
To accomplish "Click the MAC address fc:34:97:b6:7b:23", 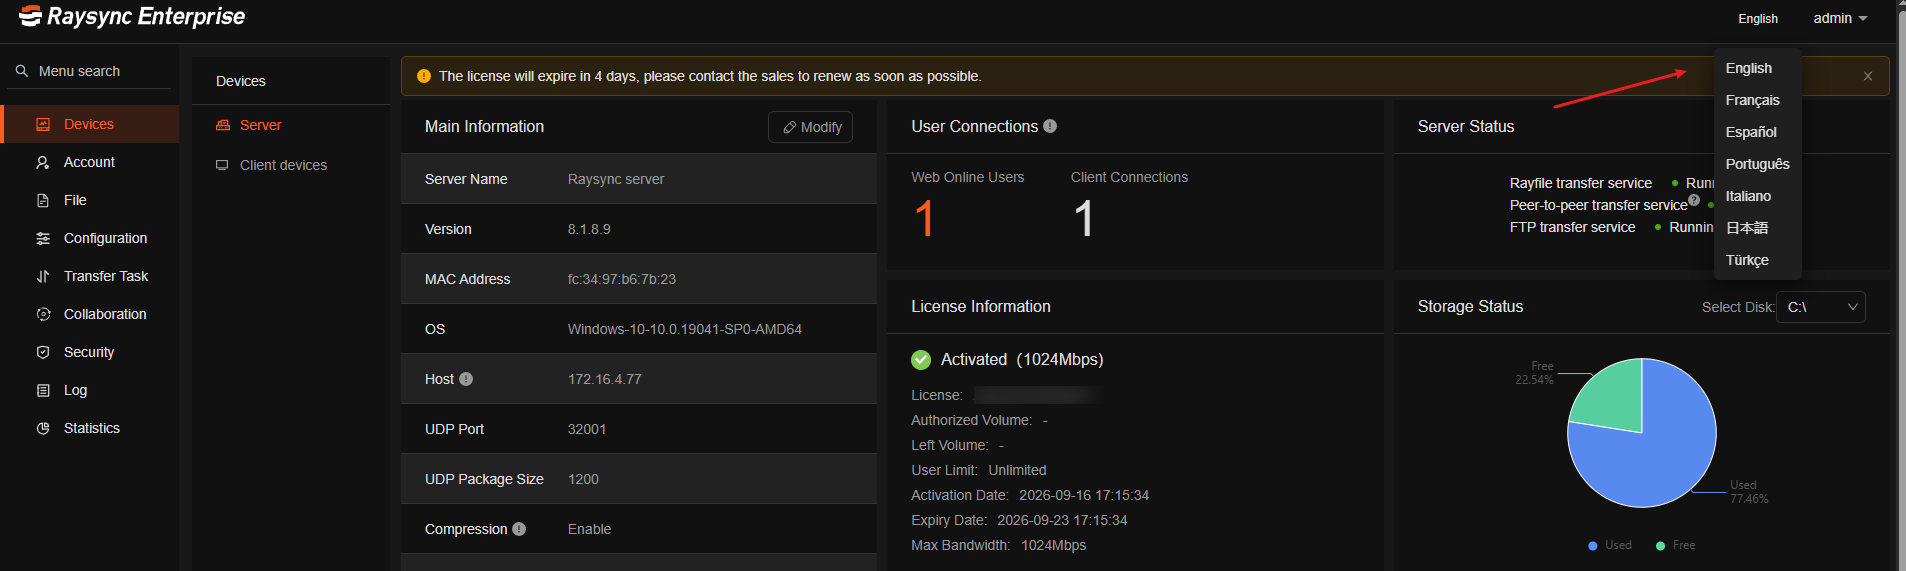I will click(622, 279).
